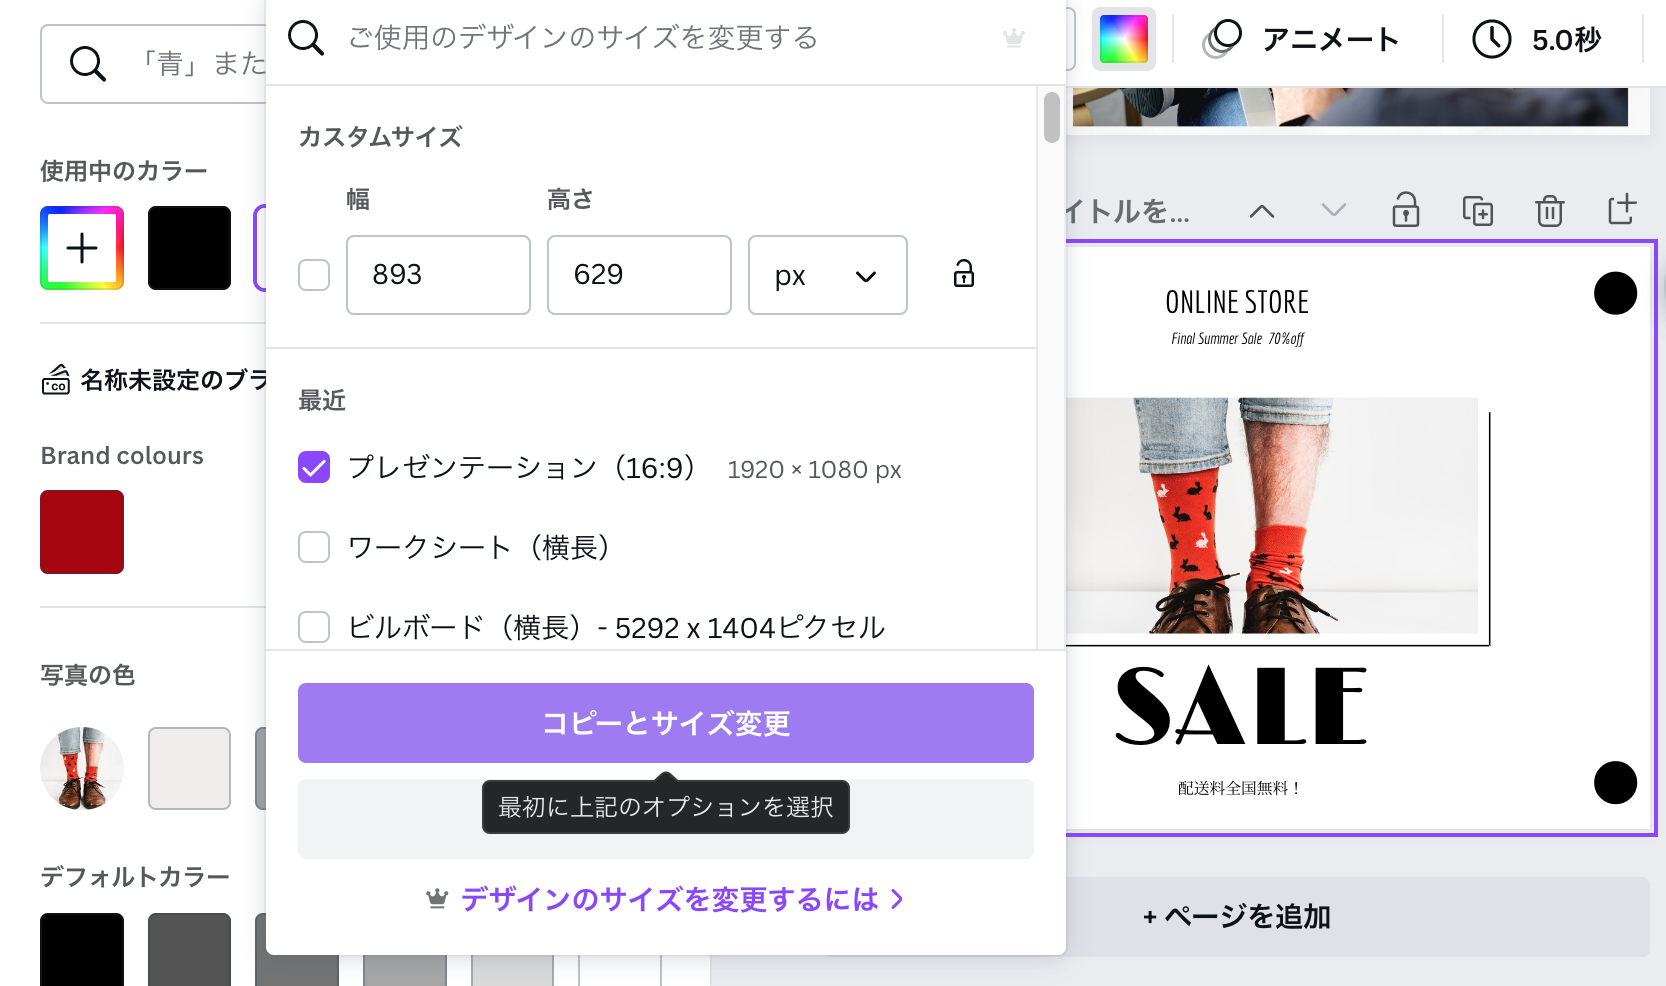Click the height field showing 629
This screenshot has width=1666, height=986.
coord(639,275)
